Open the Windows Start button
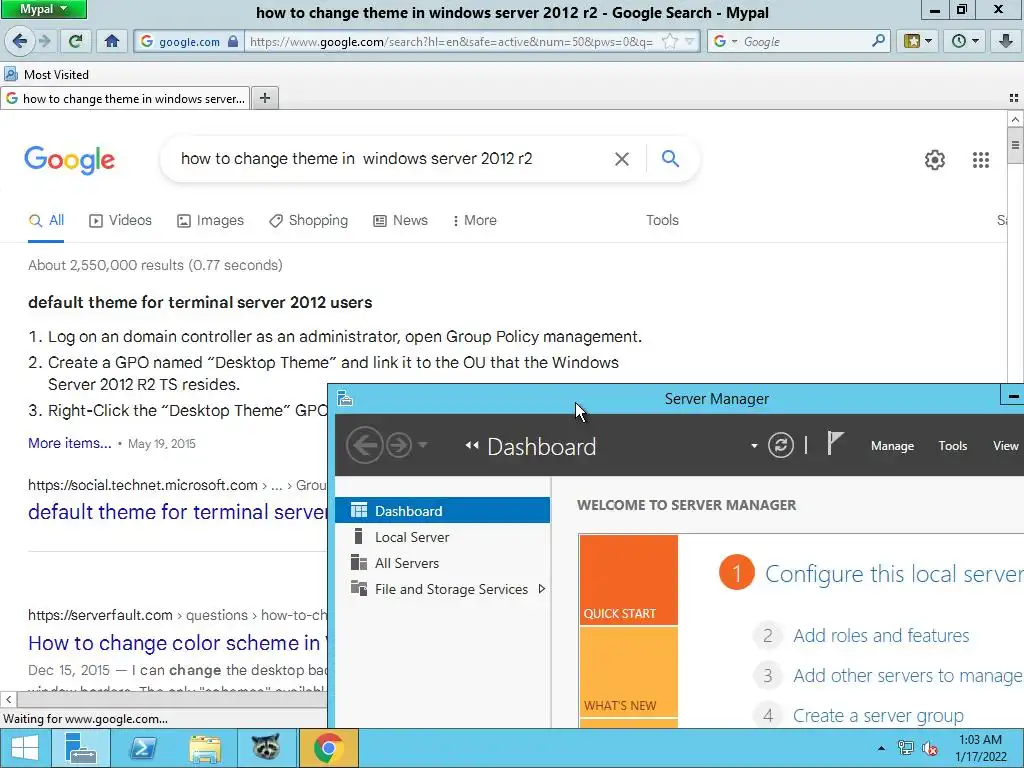 pyautogui.click(x=25, y=748)
